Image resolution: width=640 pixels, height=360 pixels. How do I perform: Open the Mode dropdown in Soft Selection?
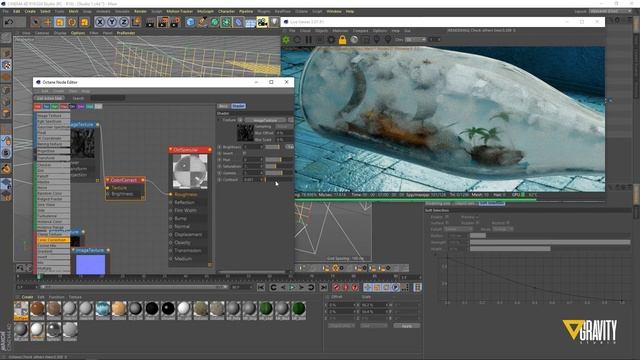tap(502, 229)
